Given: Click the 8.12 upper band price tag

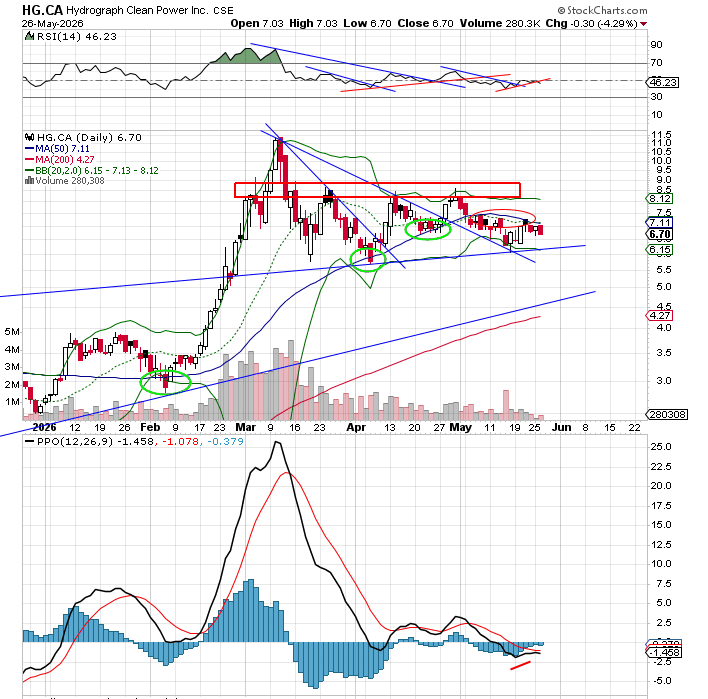Looking at the screenshot, I should click(660, 199).
